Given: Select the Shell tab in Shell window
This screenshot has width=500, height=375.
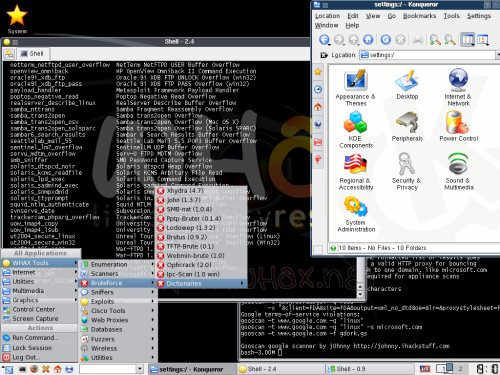Looking at the screenshot, I should 32,53.
